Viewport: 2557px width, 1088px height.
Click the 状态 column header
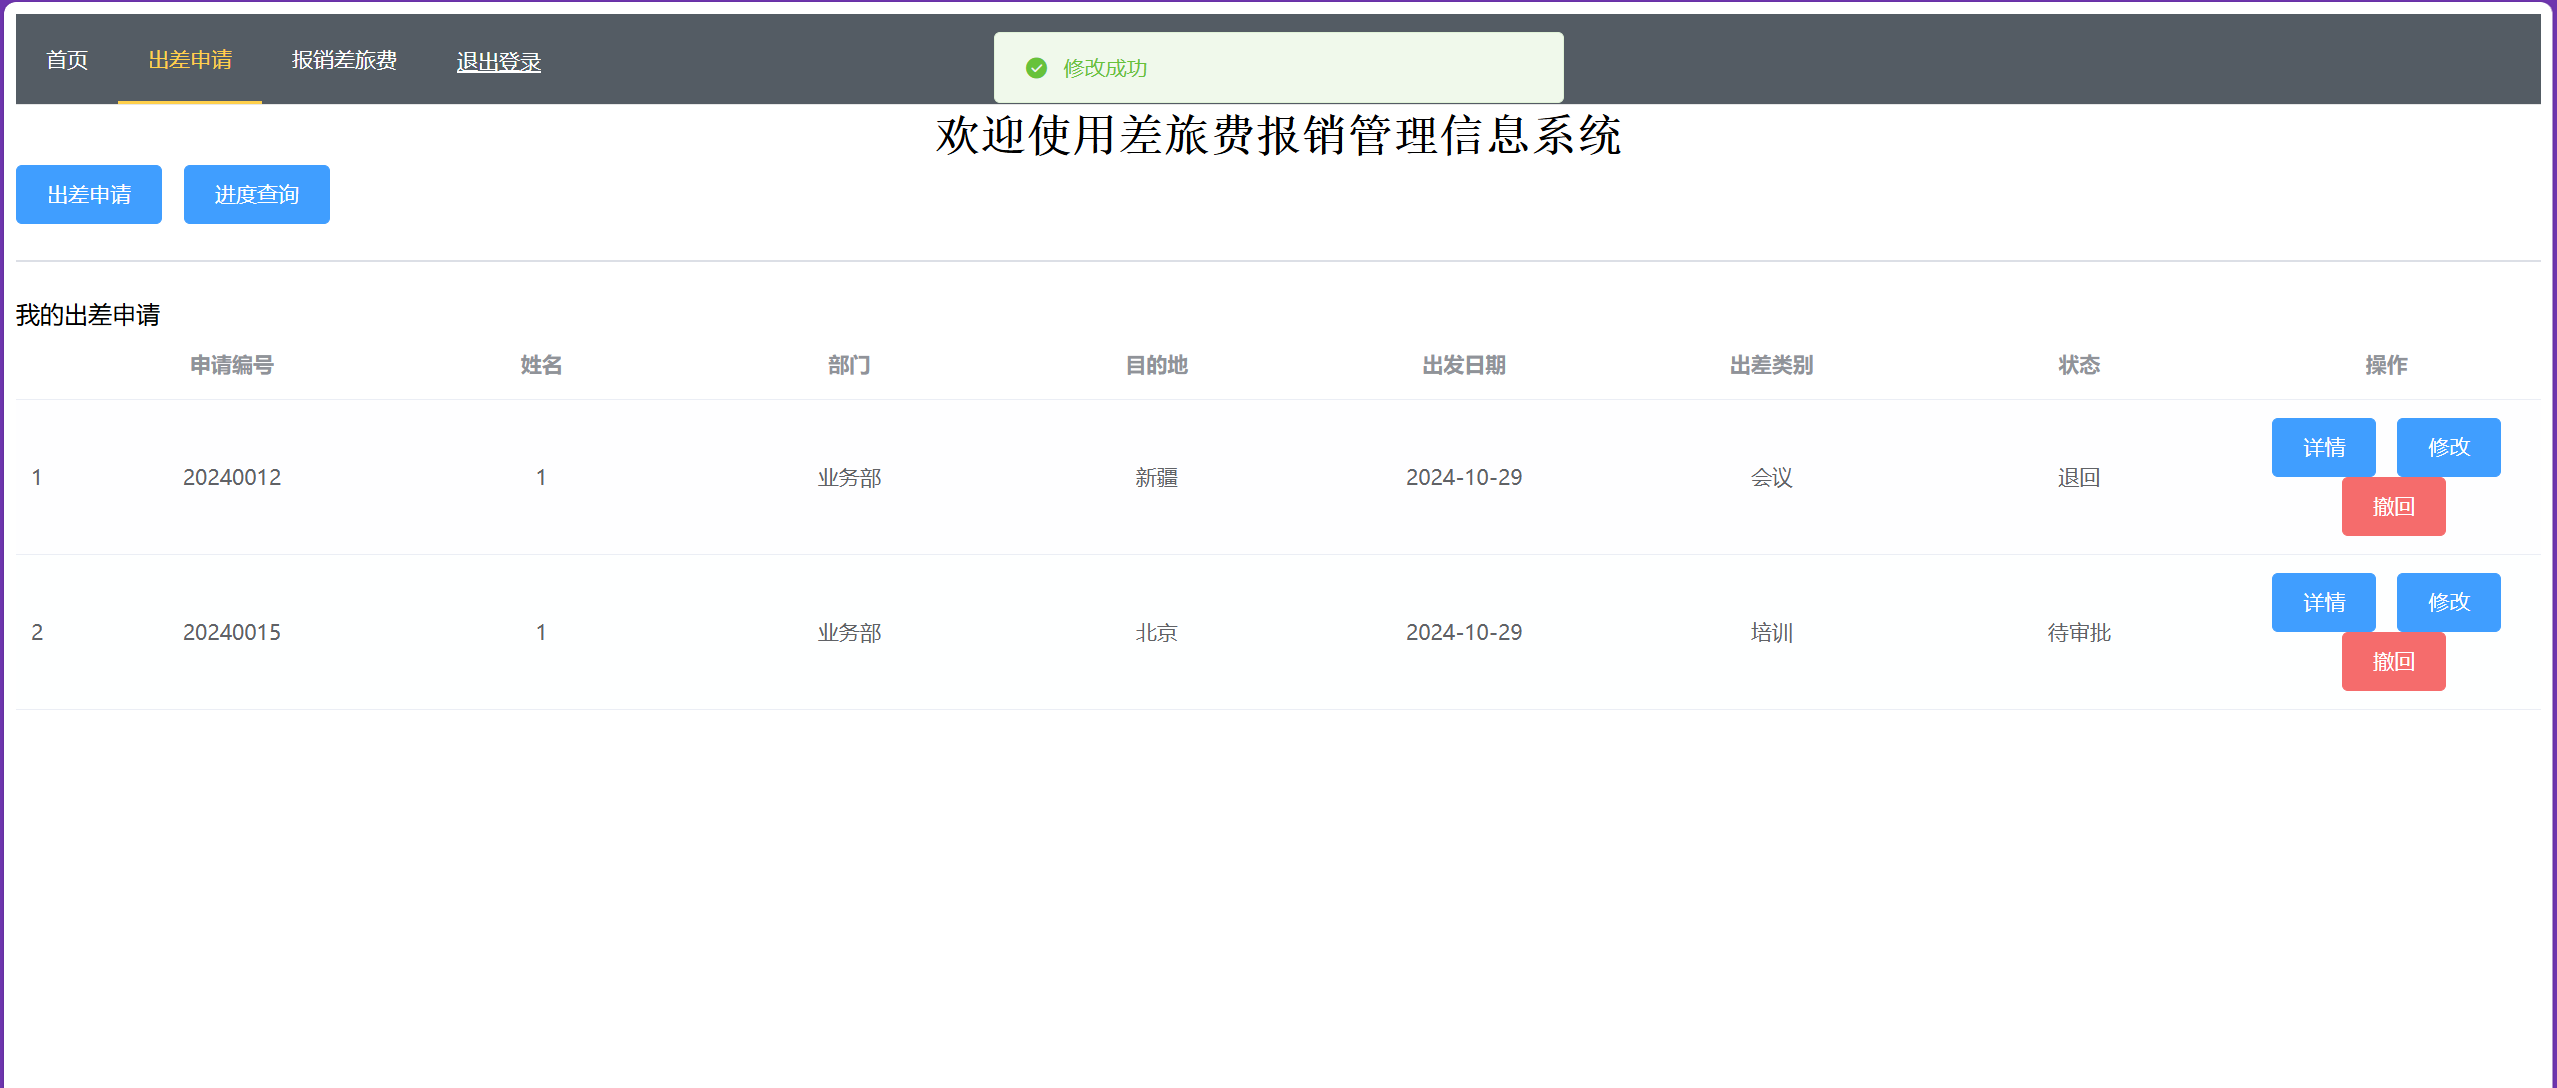click(2078, 365)
